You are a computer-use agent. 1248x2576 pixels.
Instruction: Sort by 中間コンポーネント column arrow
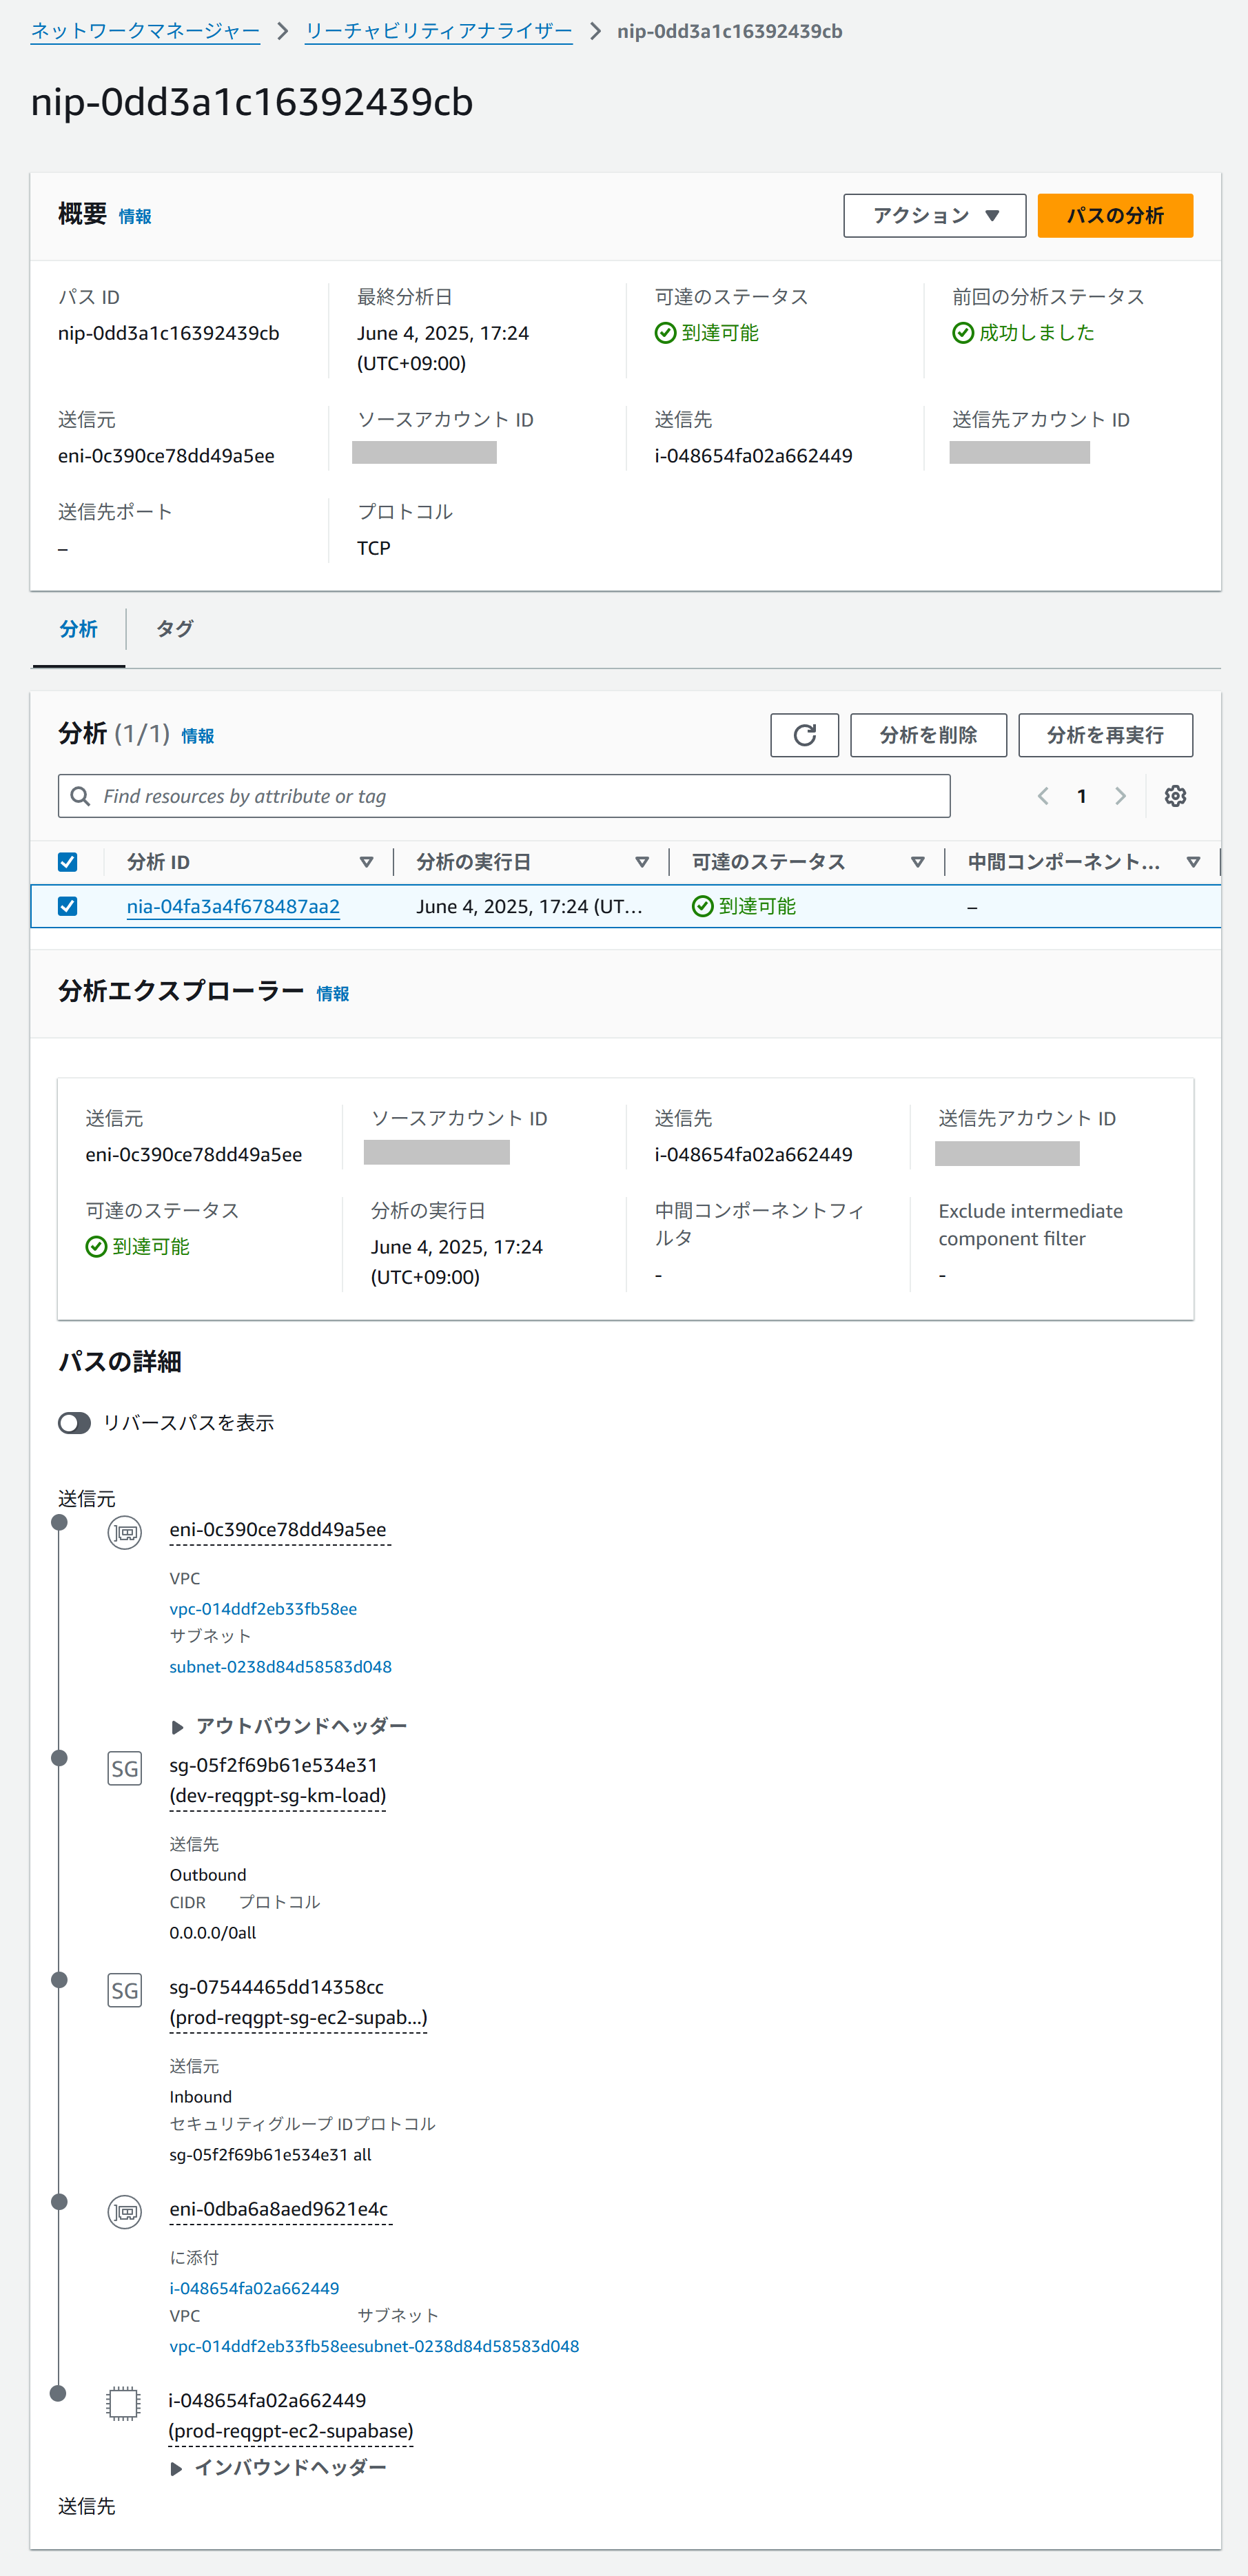(x=1193, y=862)
